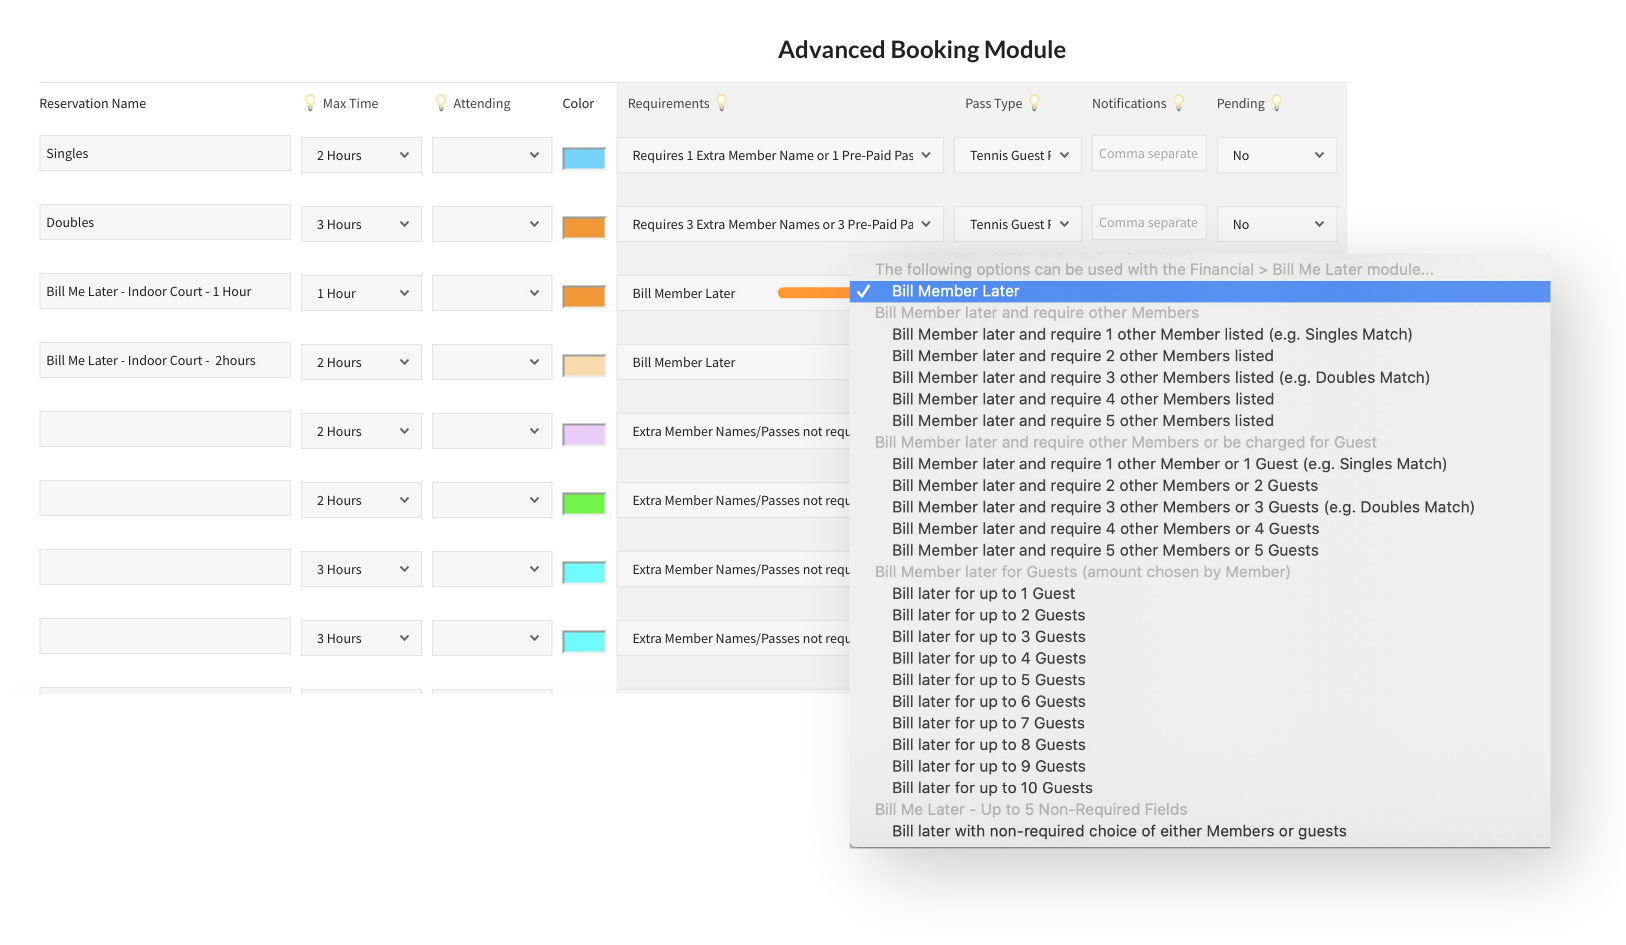This screenshot has width=1626, height=945.
Task: Click the lightbulb hint beside Max Time
Action: (x=310, y=103)
